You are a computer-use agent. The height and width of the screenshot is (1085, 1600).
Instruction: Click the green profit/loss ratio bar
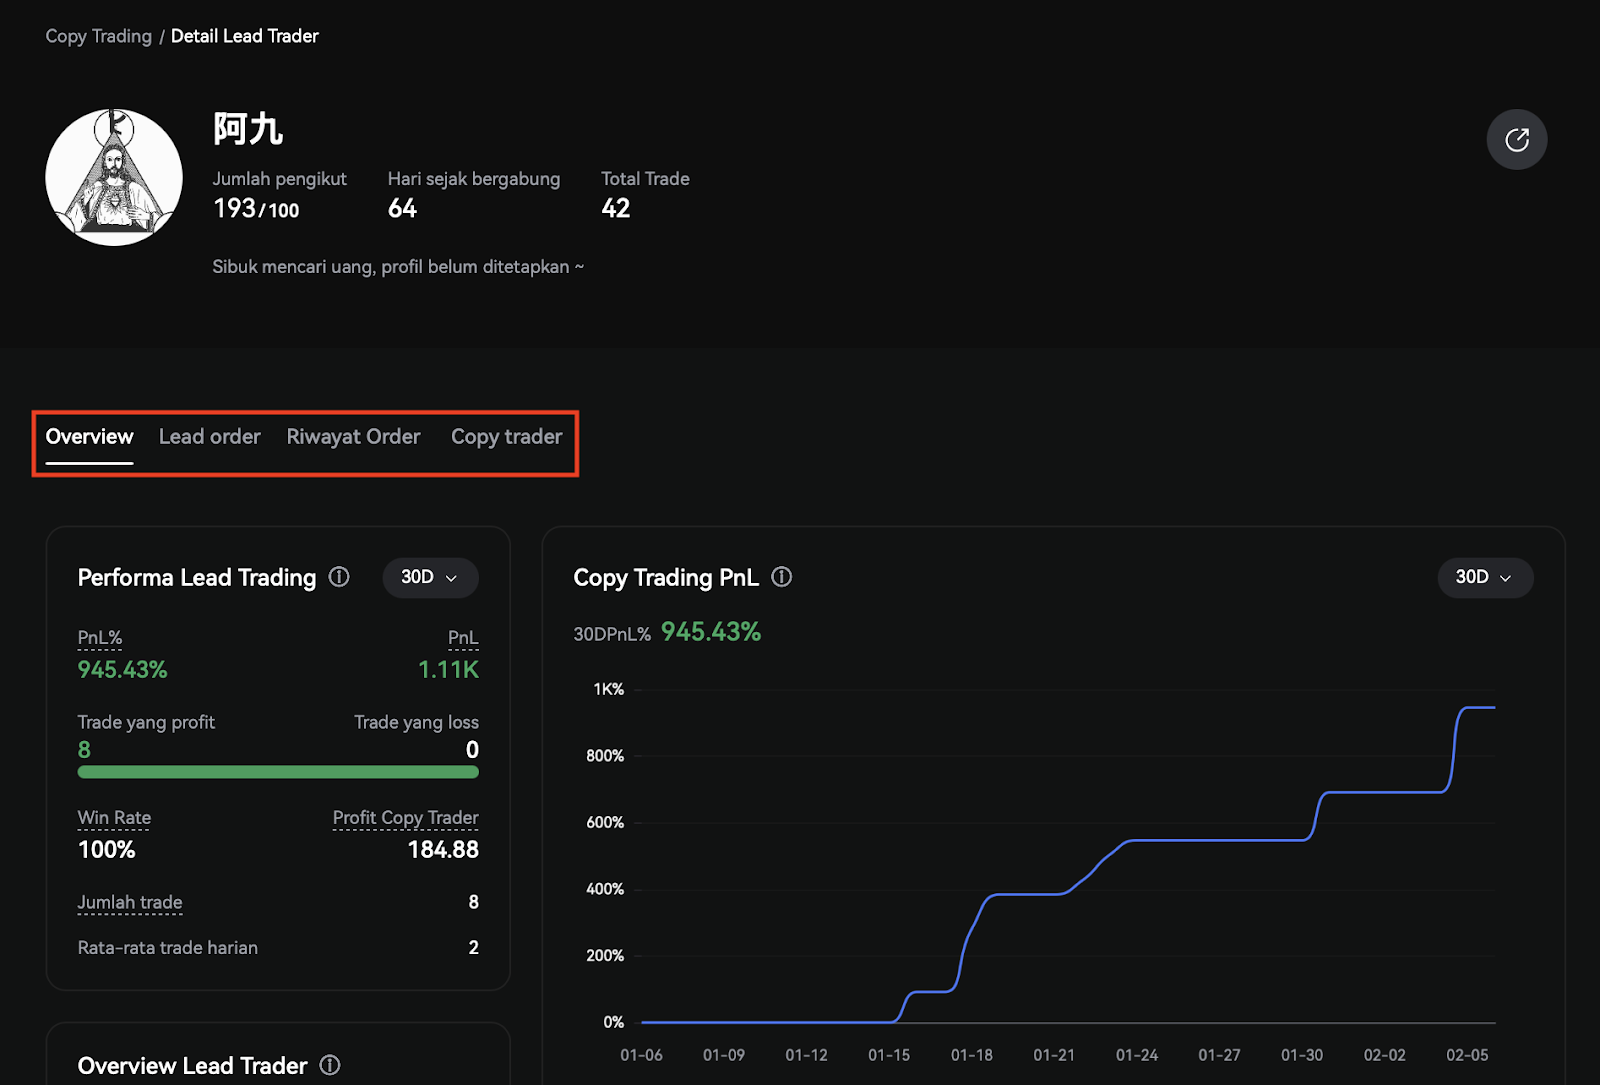coord(278,772)
